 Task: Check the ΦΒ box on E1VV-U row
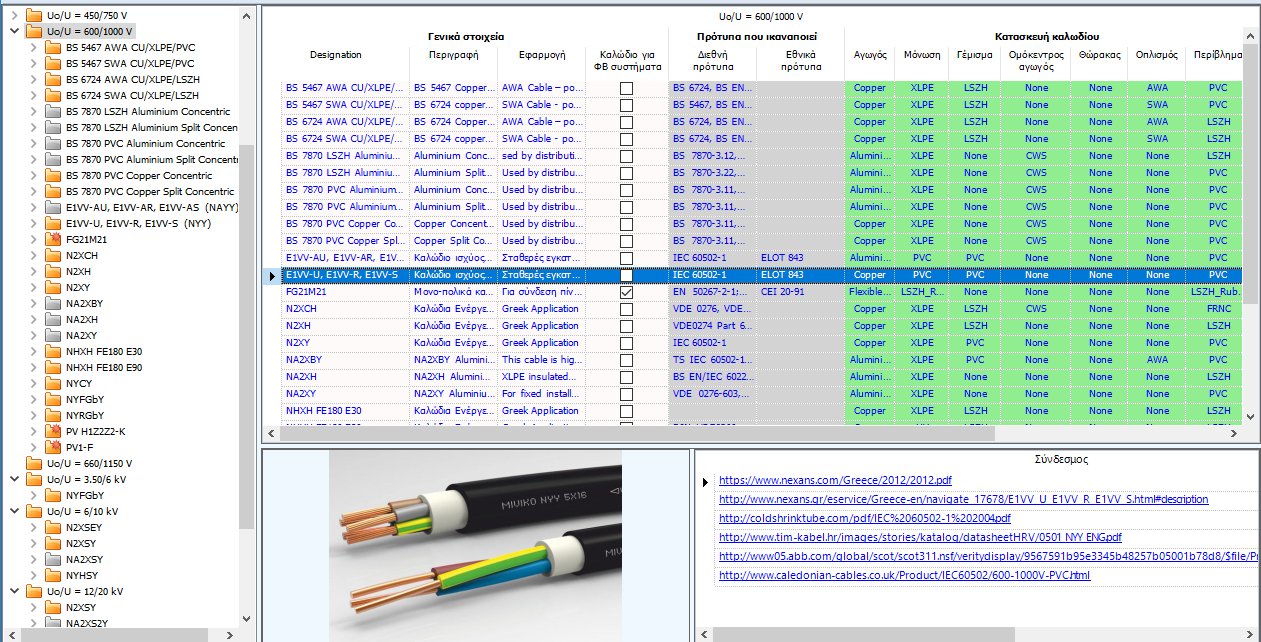626,275
